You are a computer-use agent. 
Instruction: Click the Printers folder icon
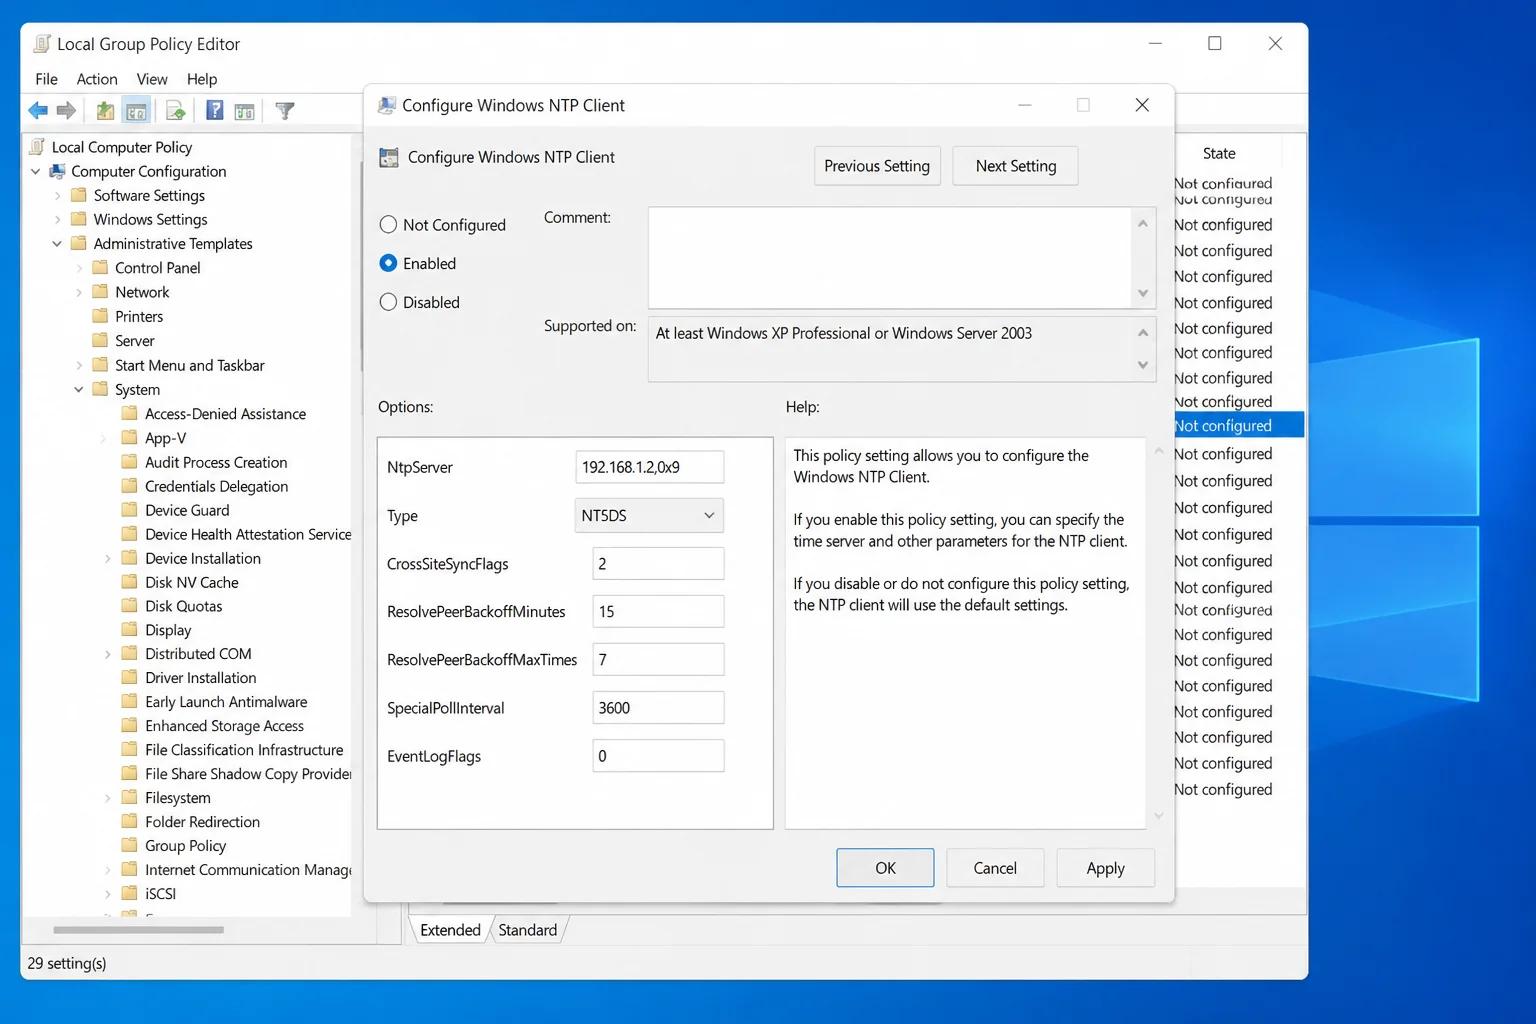tap(100, 316)
